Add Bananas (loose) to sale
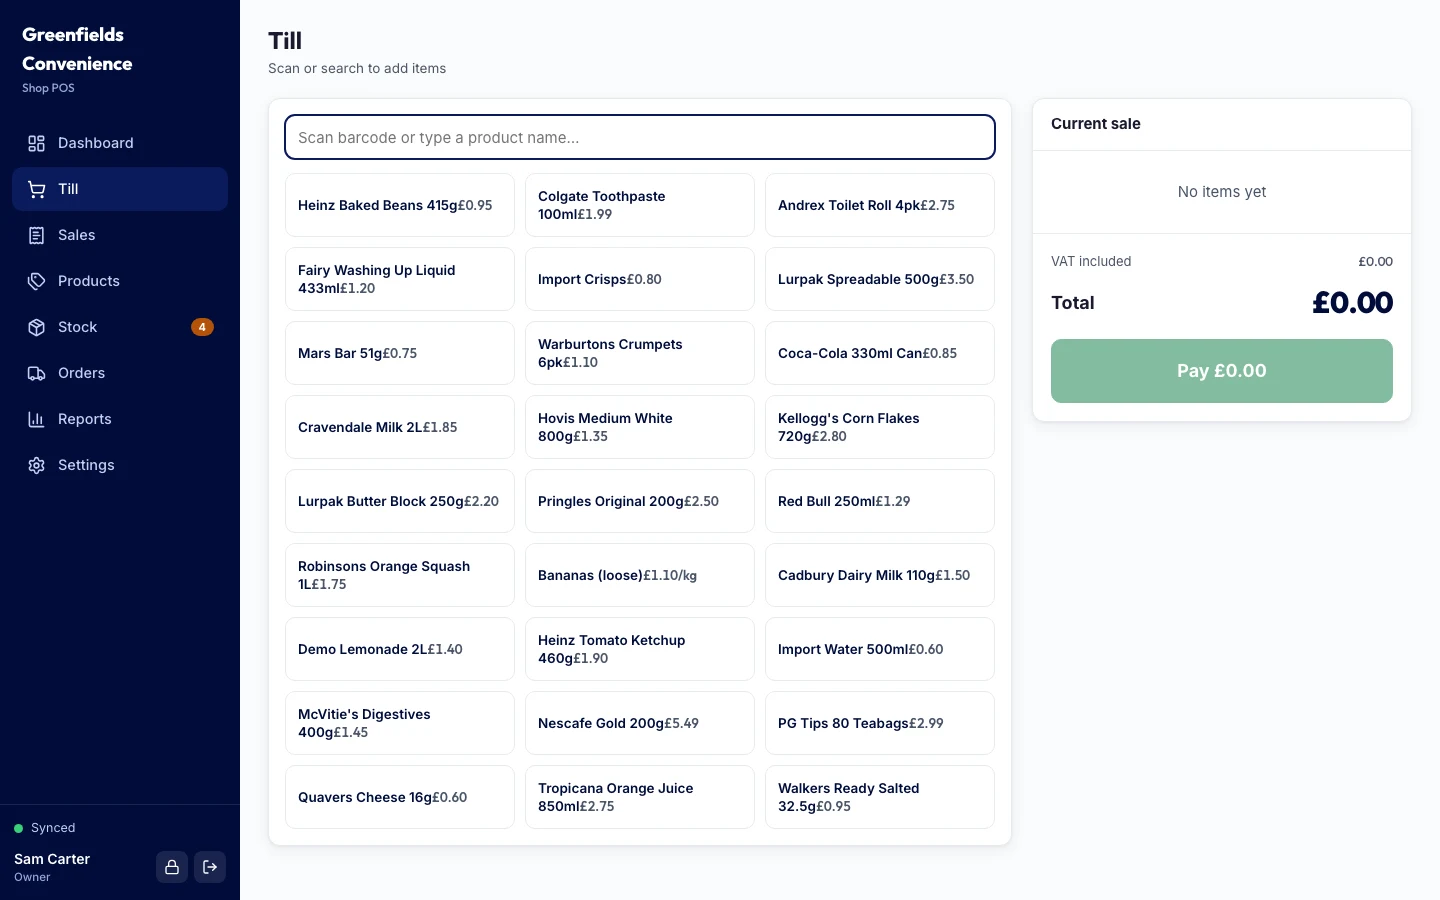 640,575
